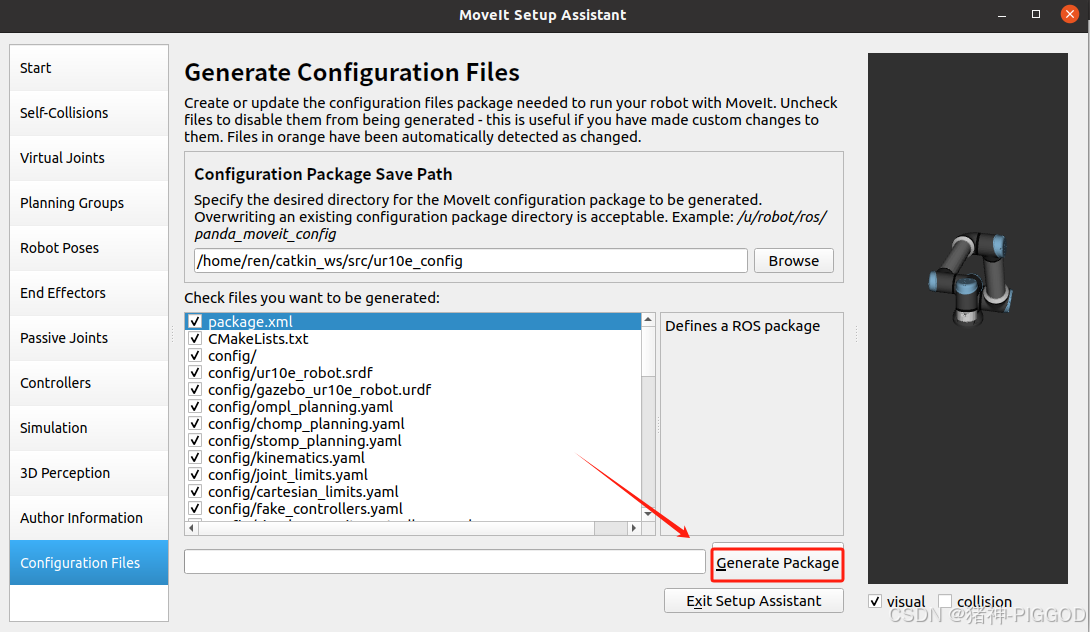Go to Self-Collisions step
Viewport: 1090px width, 632px height.
tap(89, 113)
